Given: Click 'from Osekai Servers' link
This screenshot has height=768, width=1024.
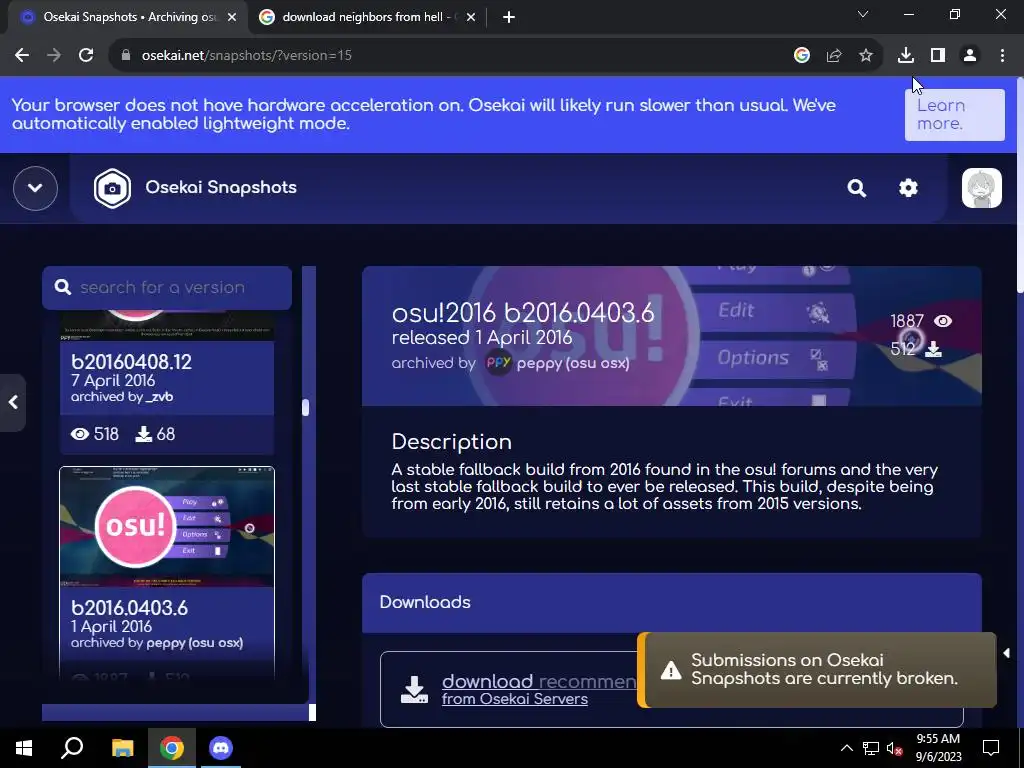Looking at the screenshot, I should point(515,699).
